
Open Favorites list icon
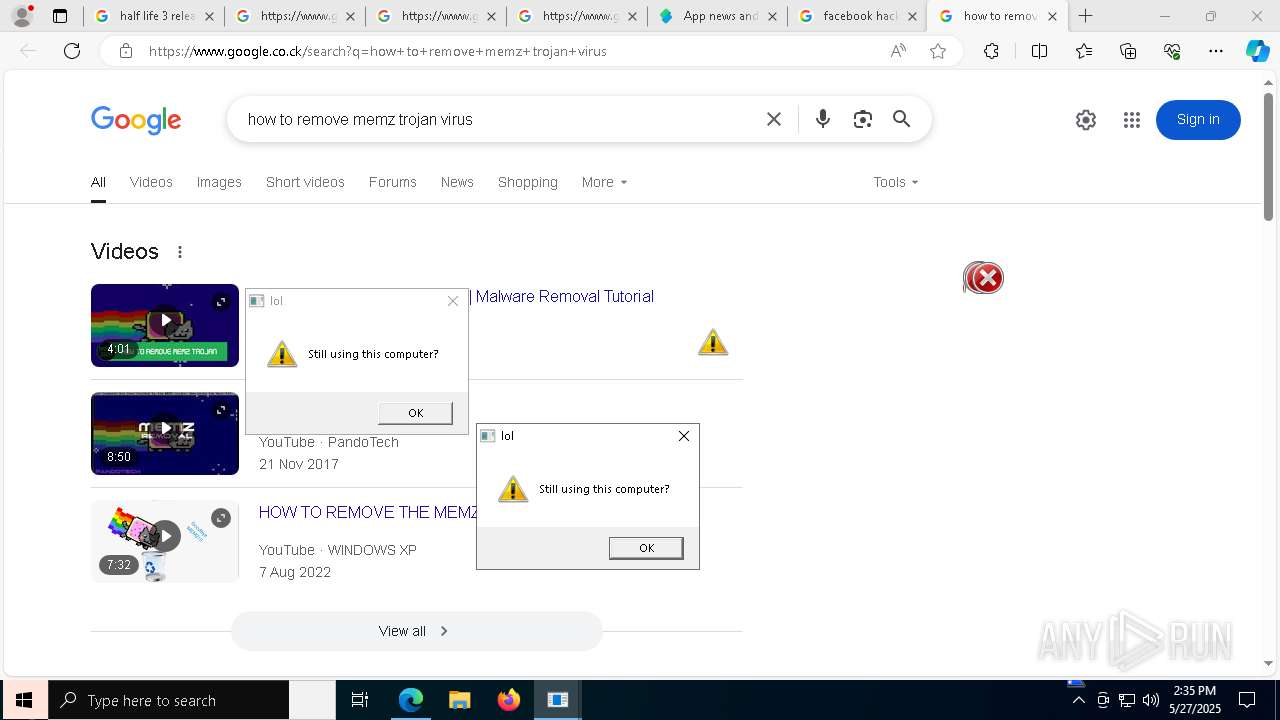click(1084, 51)
